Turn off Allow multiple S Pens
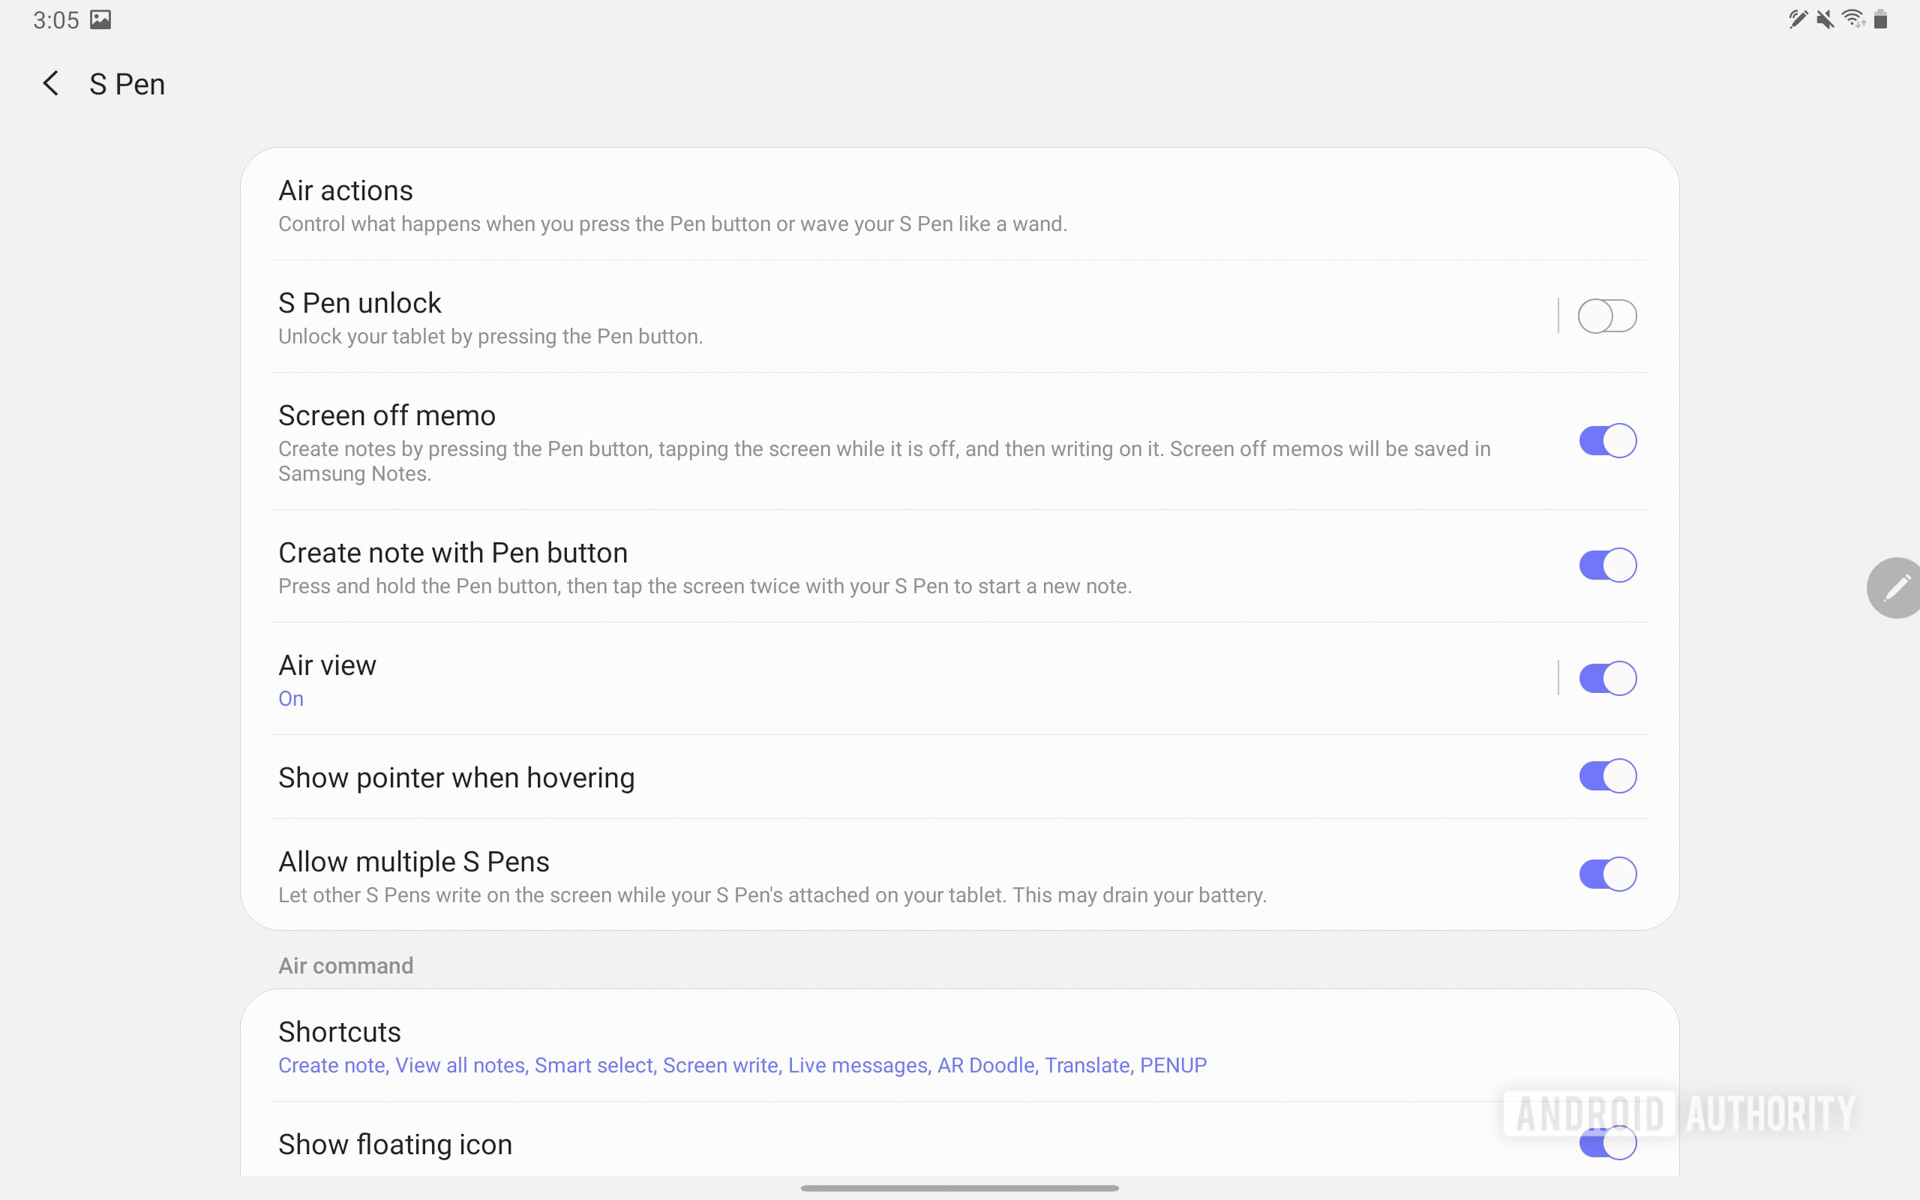The width and height of the screenshot is (1920, 1200). pos(1607,874)
